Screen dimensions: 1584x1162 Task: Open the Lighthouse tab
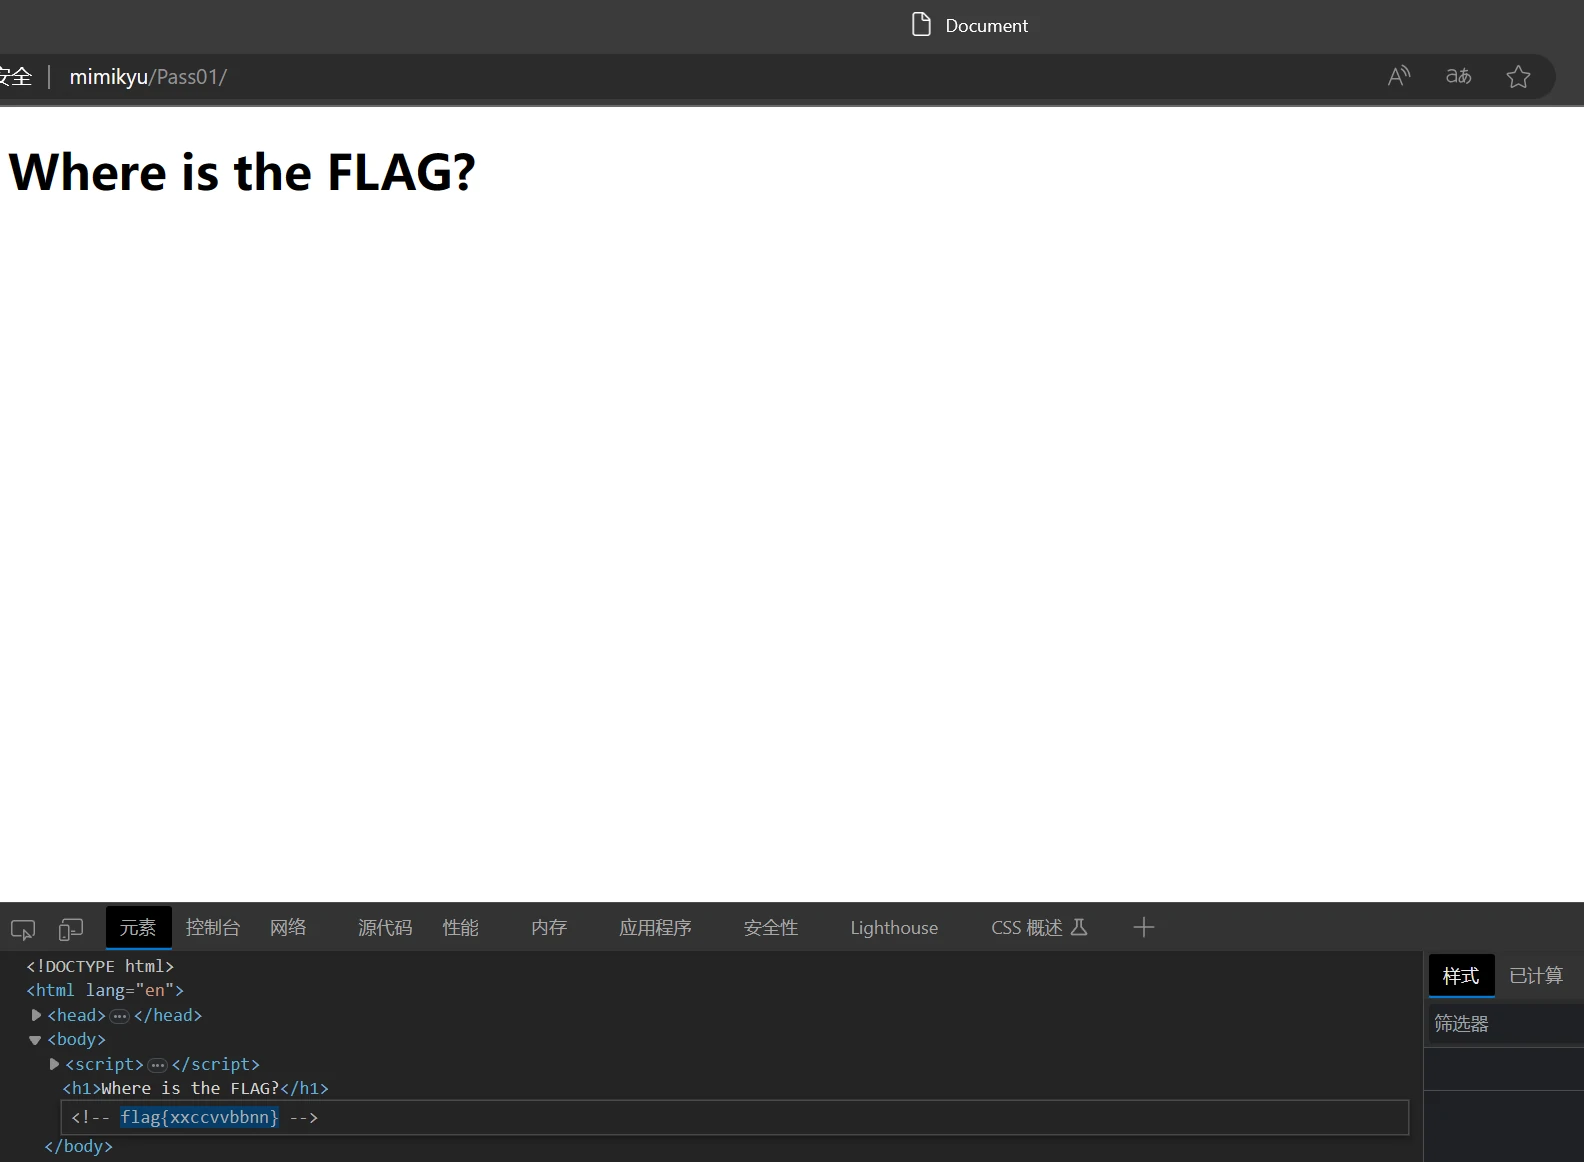point(893,928)
